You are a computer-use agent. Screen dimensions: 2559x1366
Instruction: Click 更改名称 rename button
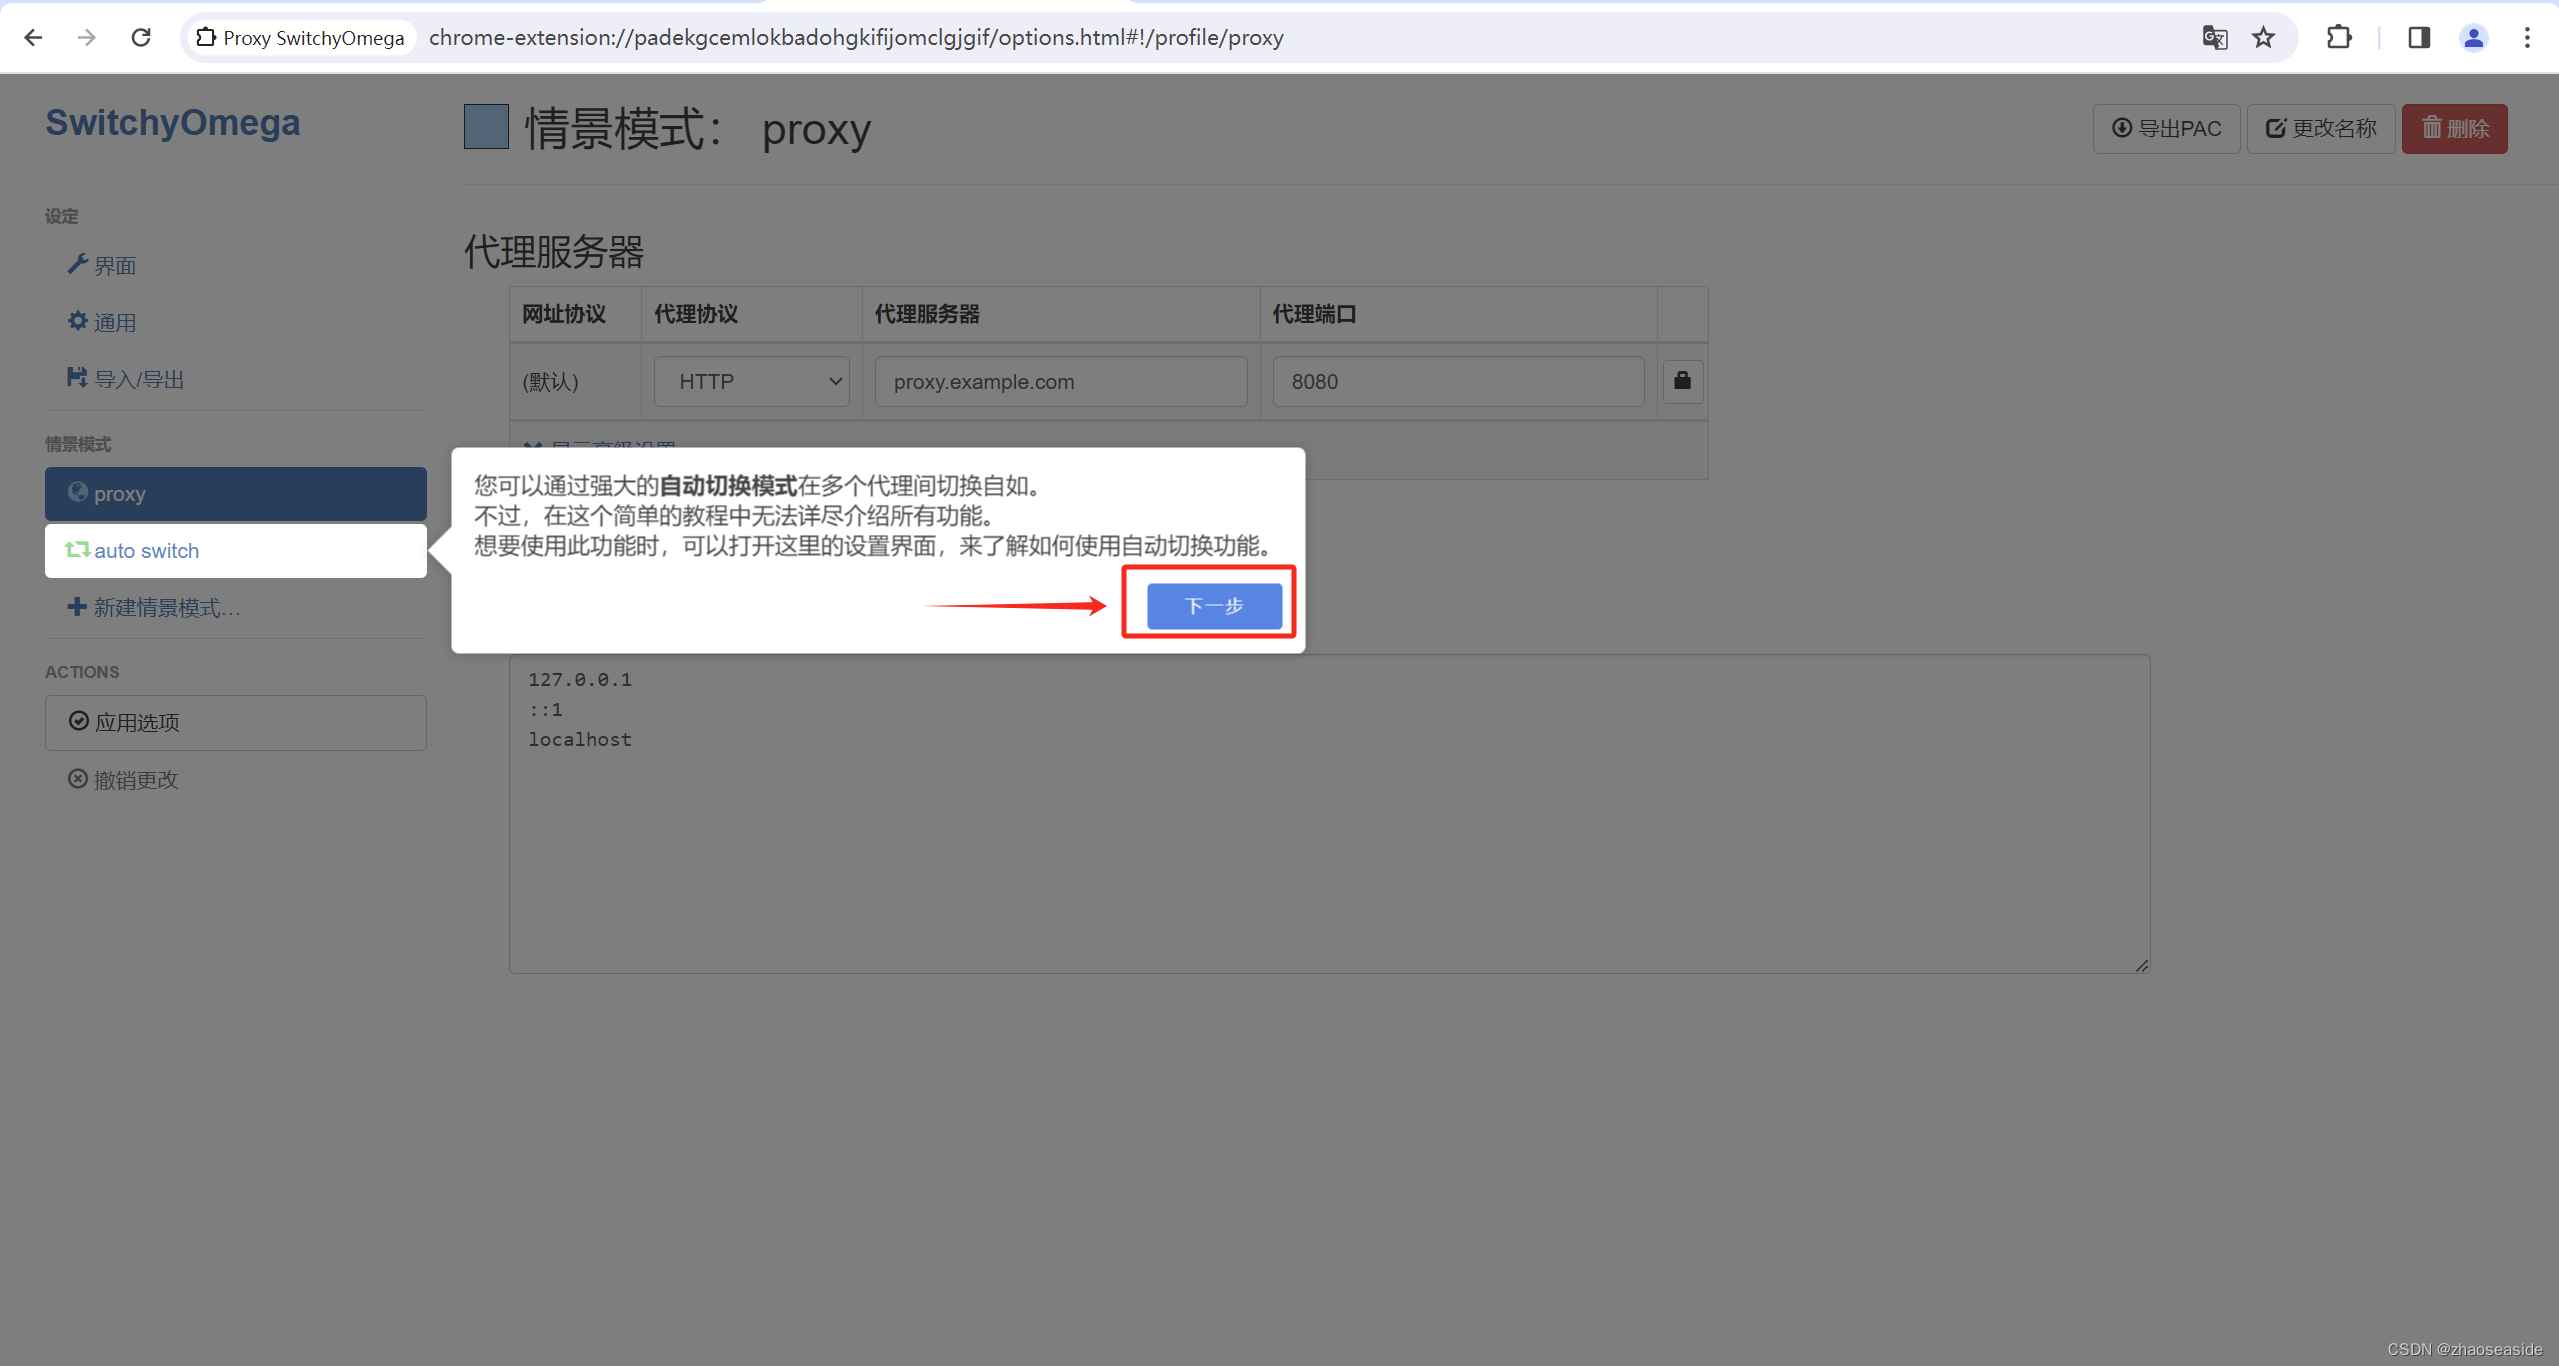[2320, 129]
